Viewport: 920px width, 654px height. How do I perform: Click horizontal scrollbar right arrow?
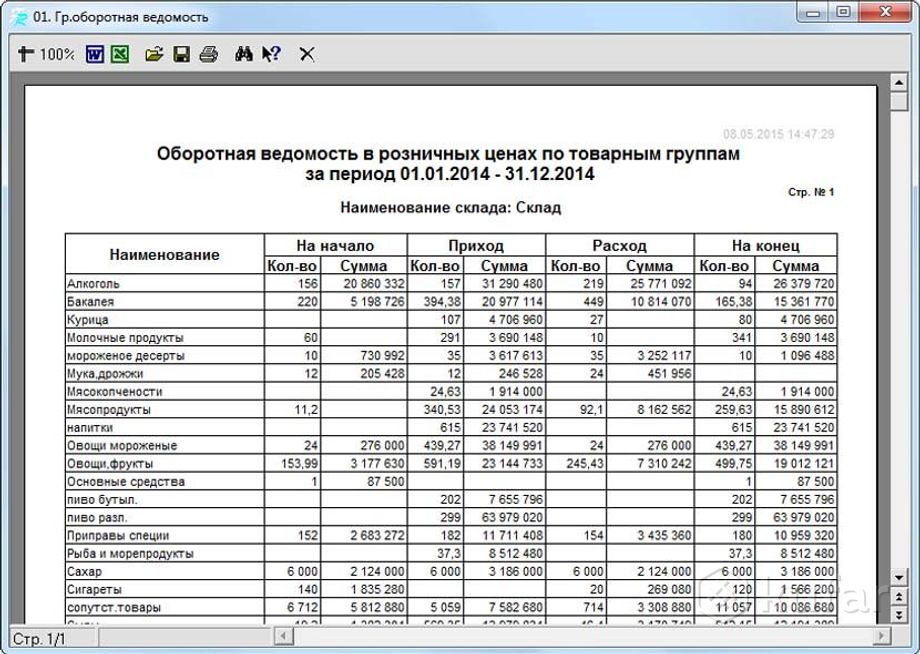(x=883, y=637)
